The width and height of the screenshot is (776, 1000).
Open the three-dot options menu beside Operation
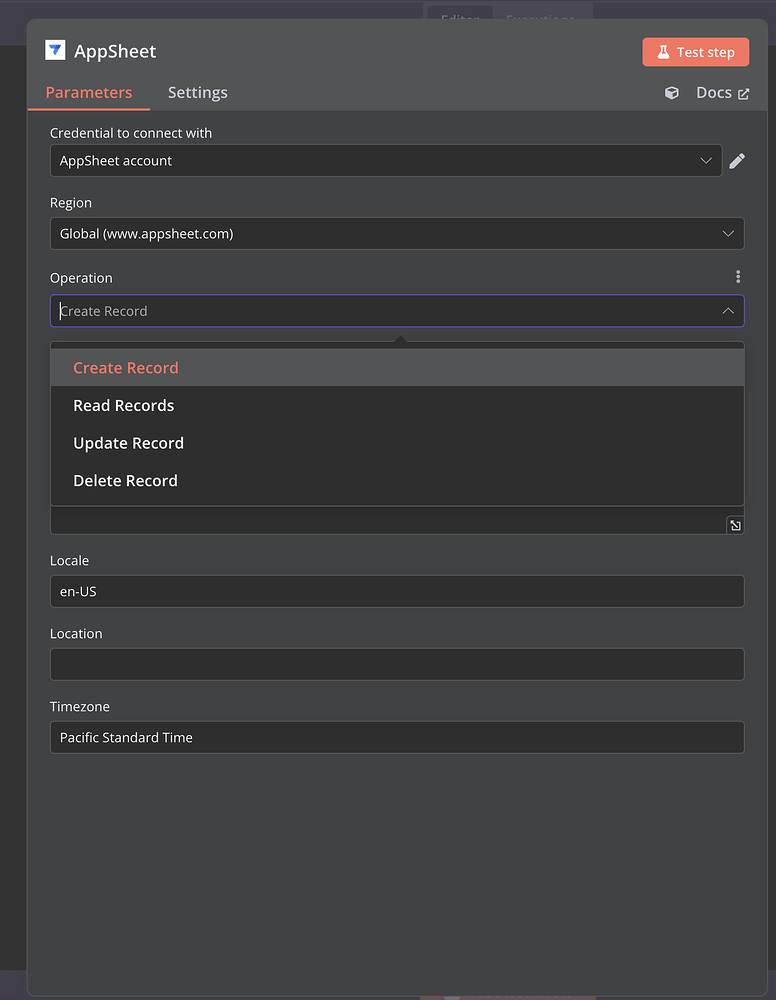coord(738,277)
